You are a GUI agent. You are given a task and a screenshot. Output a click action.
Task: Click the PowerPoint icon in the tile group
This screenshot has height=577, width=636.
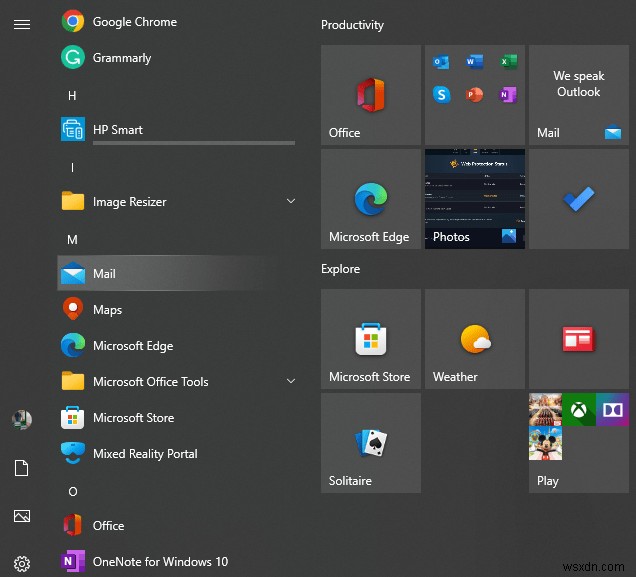(x=475, y=95)
